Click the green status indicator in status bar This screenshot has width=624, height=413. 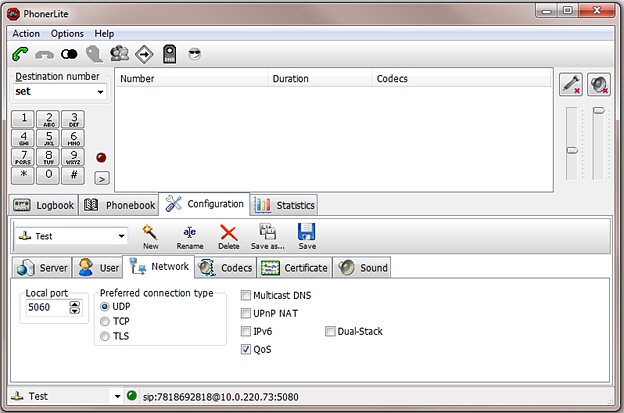132,396
